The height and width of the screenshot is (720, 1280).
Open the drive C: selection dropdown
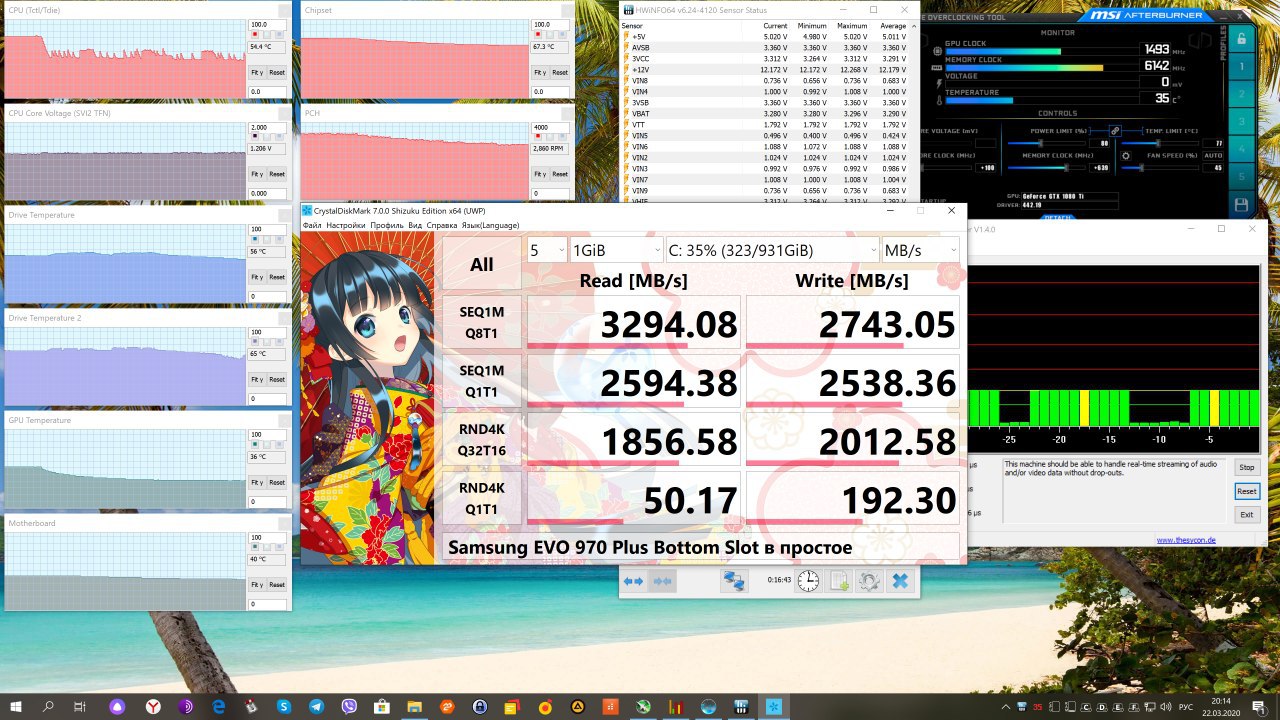772,250
